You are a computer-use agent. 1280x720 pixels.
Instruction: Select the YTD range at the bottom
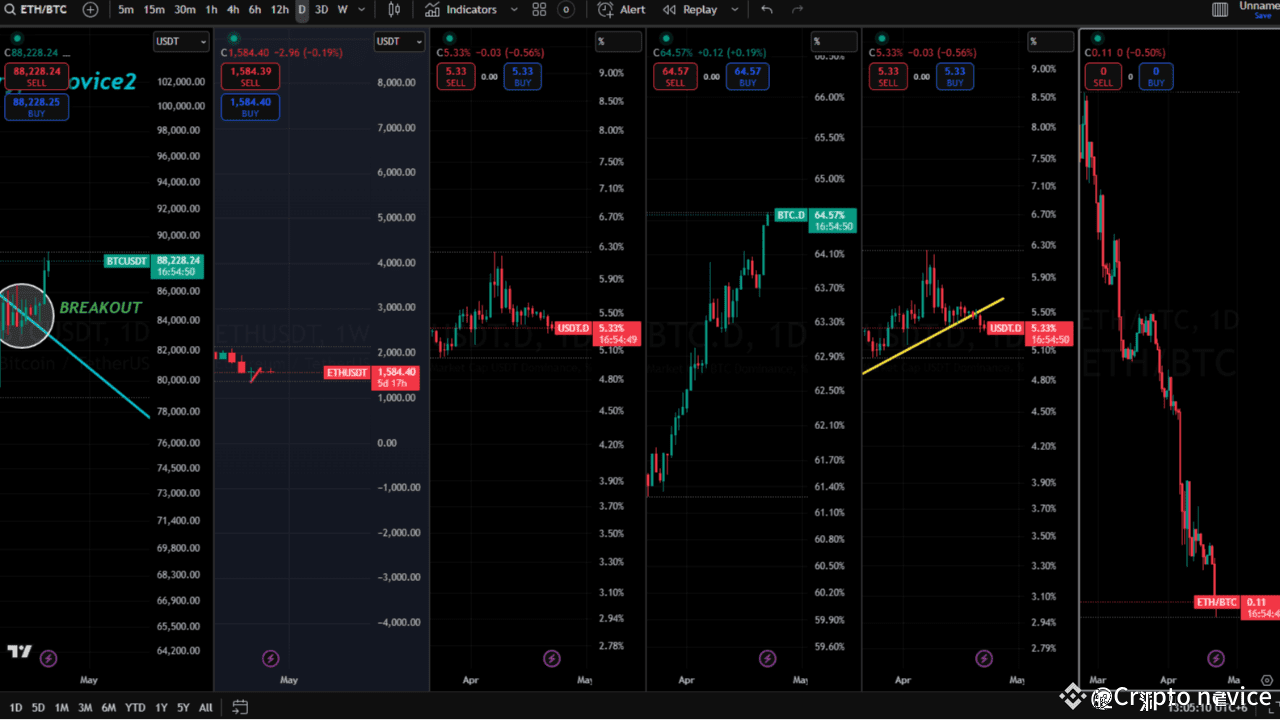[x=135, y=707]
